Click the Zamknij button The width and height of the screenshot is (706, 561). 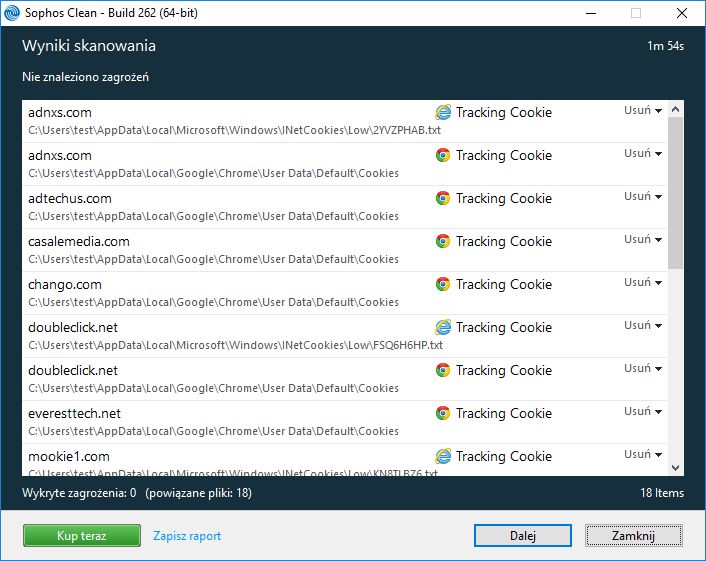633,536
